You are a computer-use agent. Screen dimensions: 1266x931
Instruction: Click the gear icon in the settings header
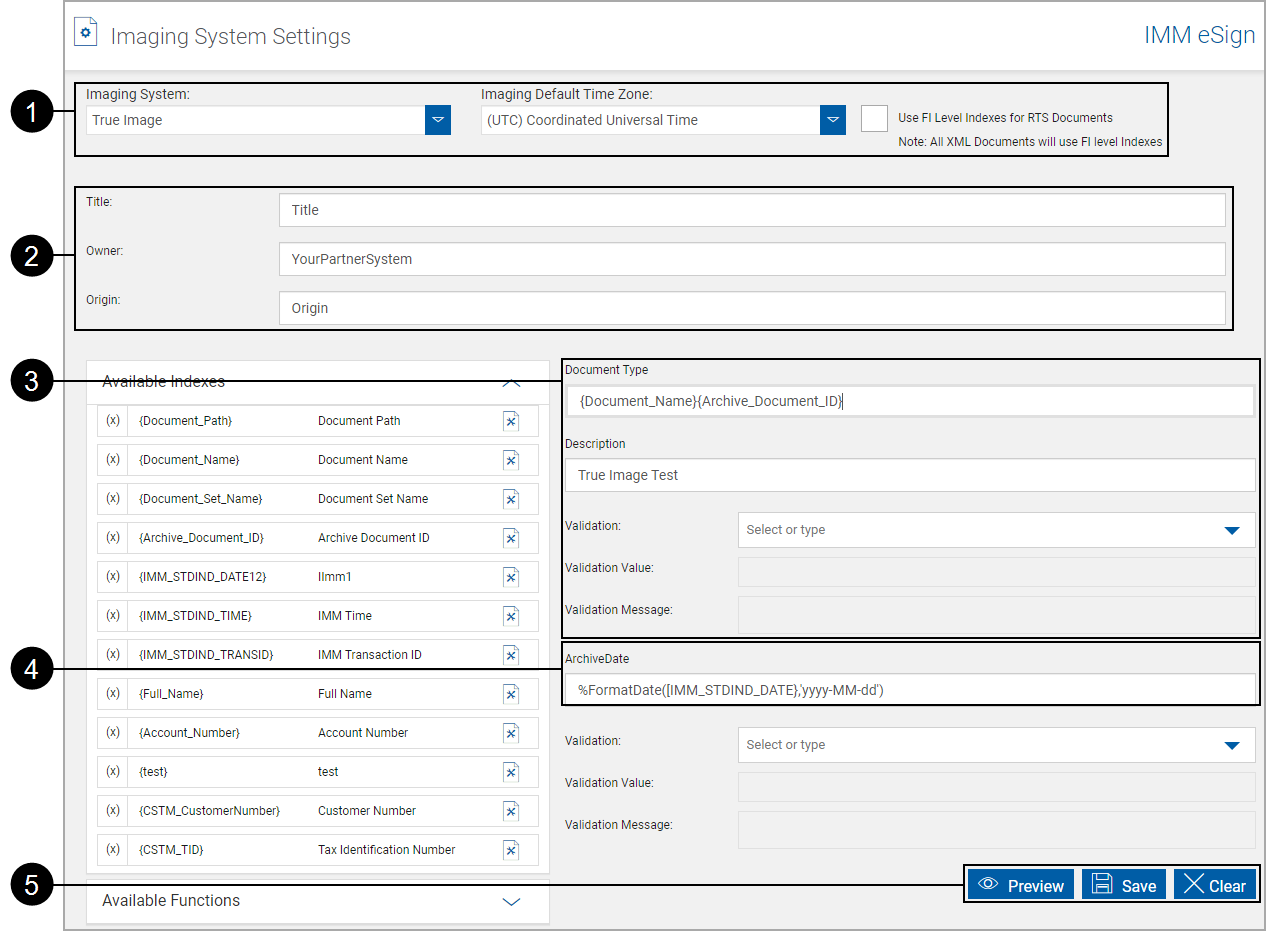pos(85,31)
